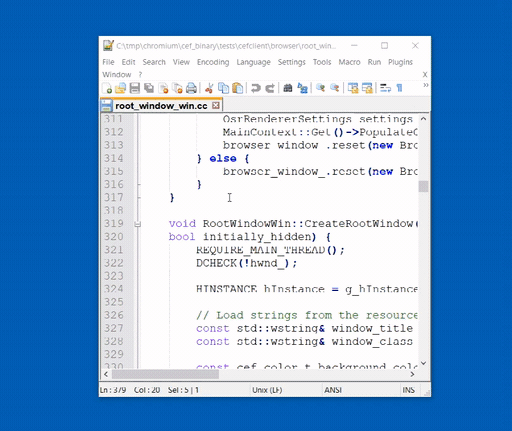
Task: Click the vertical scrollbar down arrow
Action: click(x=423, y=363)
